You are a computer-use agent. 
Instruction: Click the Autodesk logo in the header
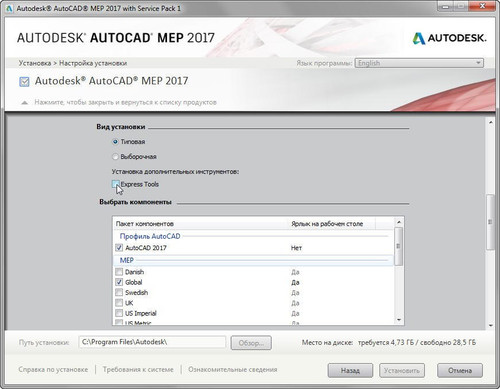449,38
